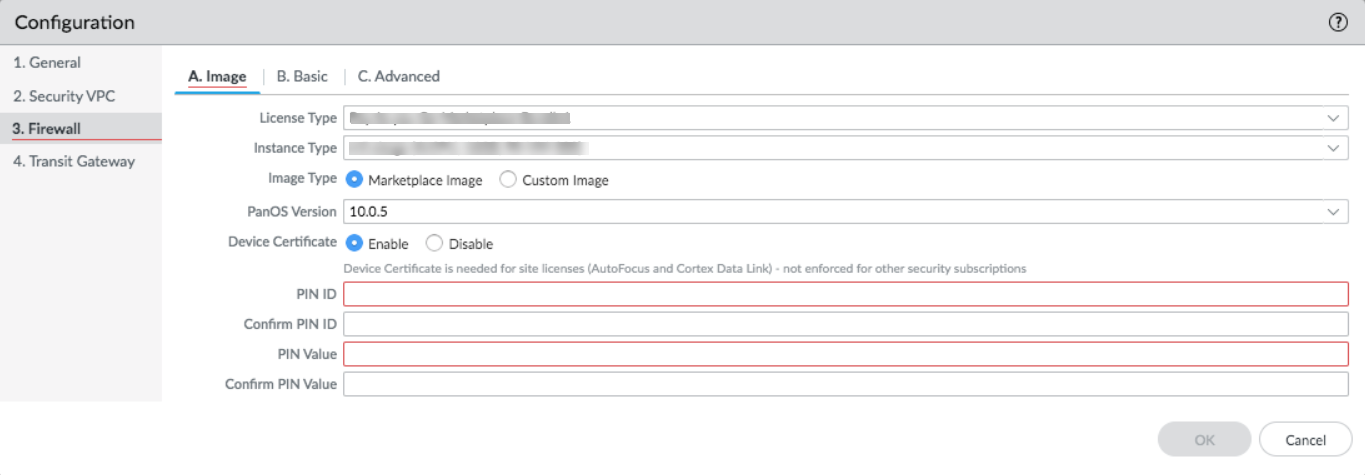
Task: Focus the PIN ID input field
Action: [845, 294]
